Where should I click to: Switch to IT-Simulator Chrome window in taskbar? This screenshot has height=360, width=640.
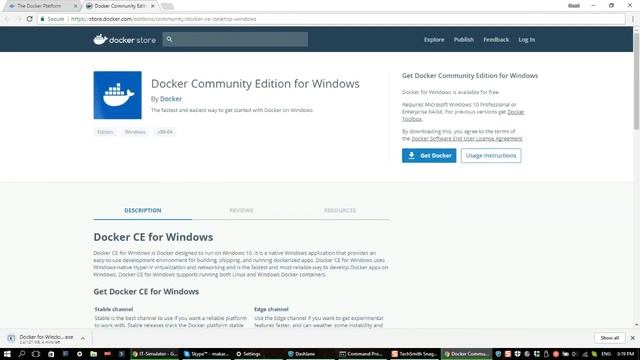[x=154, y=354]
